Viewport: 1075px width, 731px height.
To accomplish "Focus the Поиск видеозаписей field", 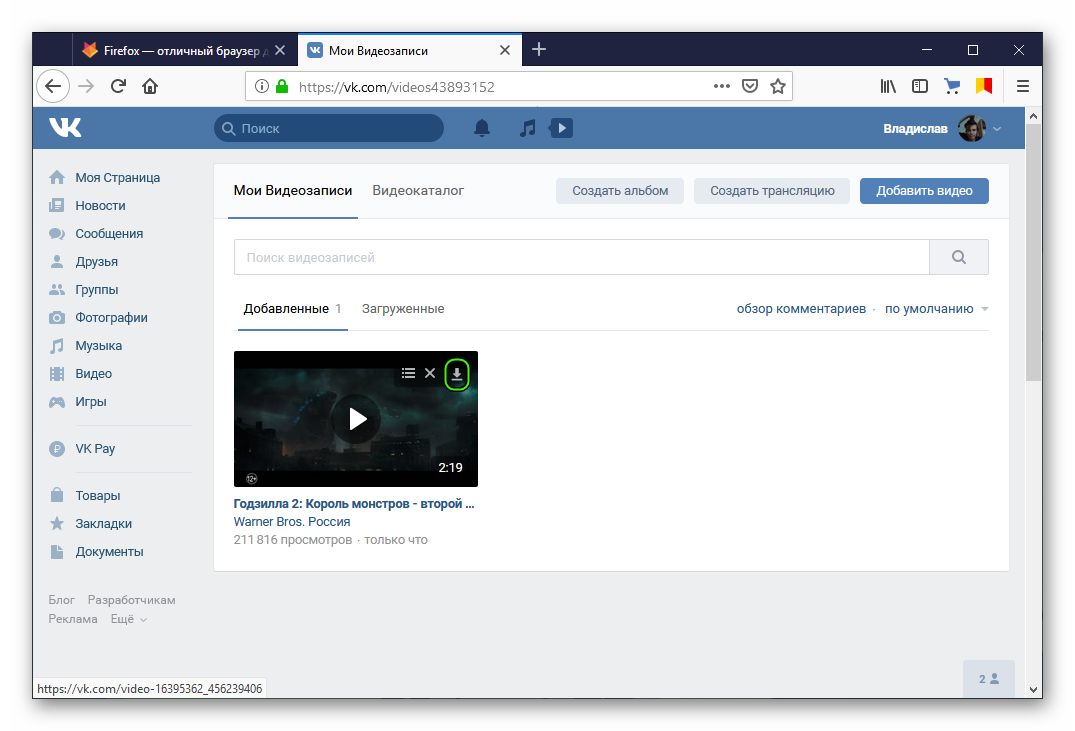I will click(x=581, y=257).
